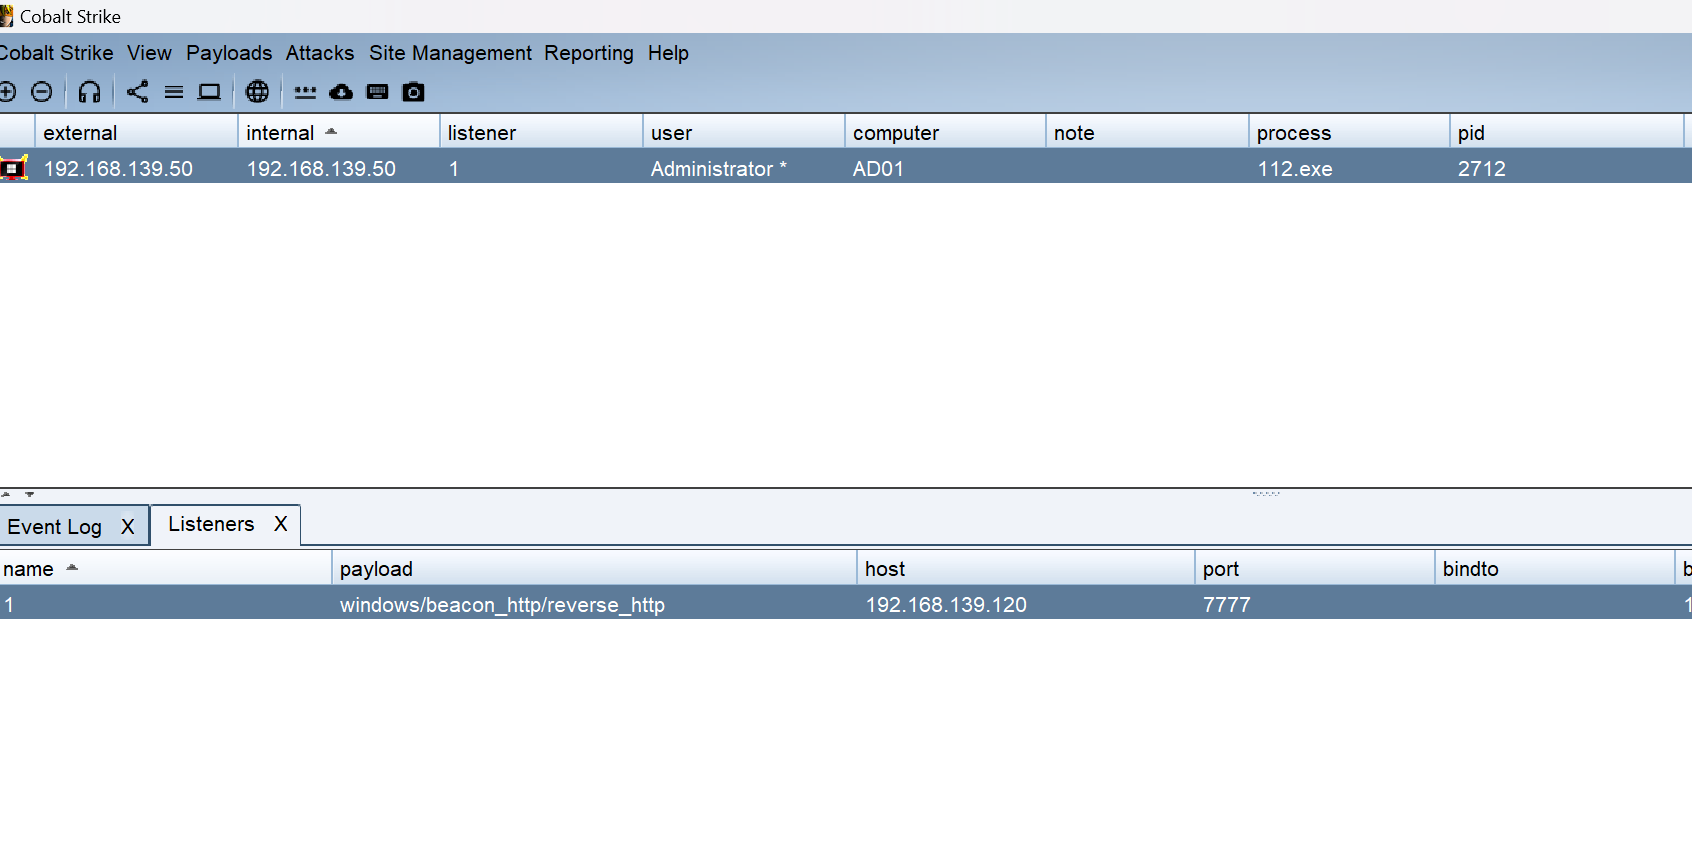This screenshot has height=841, width=1692.
Task: Select the AD01 Administrator beacon row
Action: click(700, 169)
